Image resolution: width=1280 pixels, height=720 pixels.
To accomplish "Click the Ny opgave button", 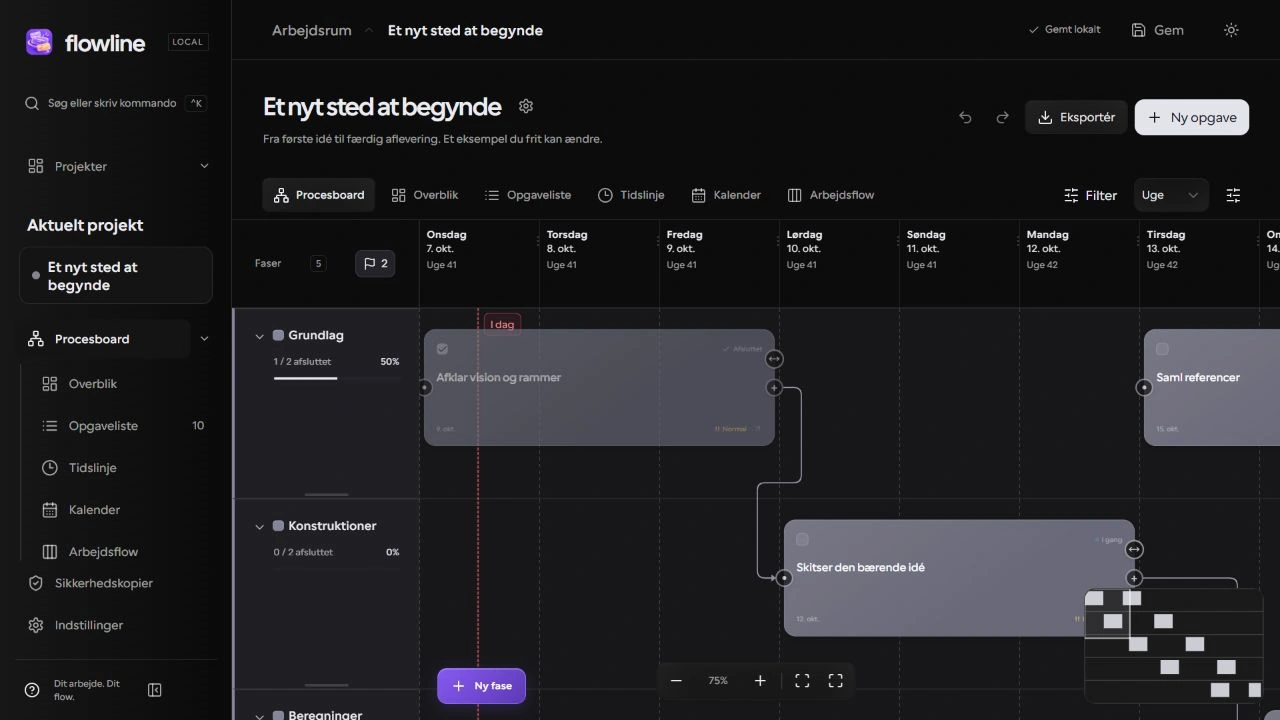I will coord(1192,117).
